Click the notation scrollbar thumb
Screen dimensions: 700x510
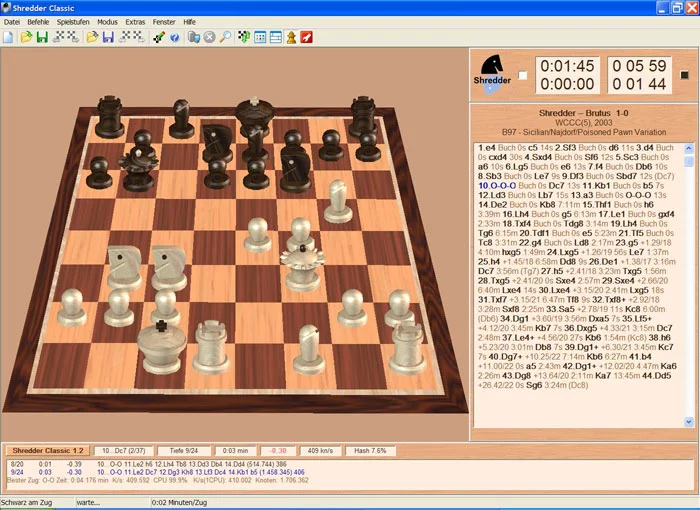688,161
